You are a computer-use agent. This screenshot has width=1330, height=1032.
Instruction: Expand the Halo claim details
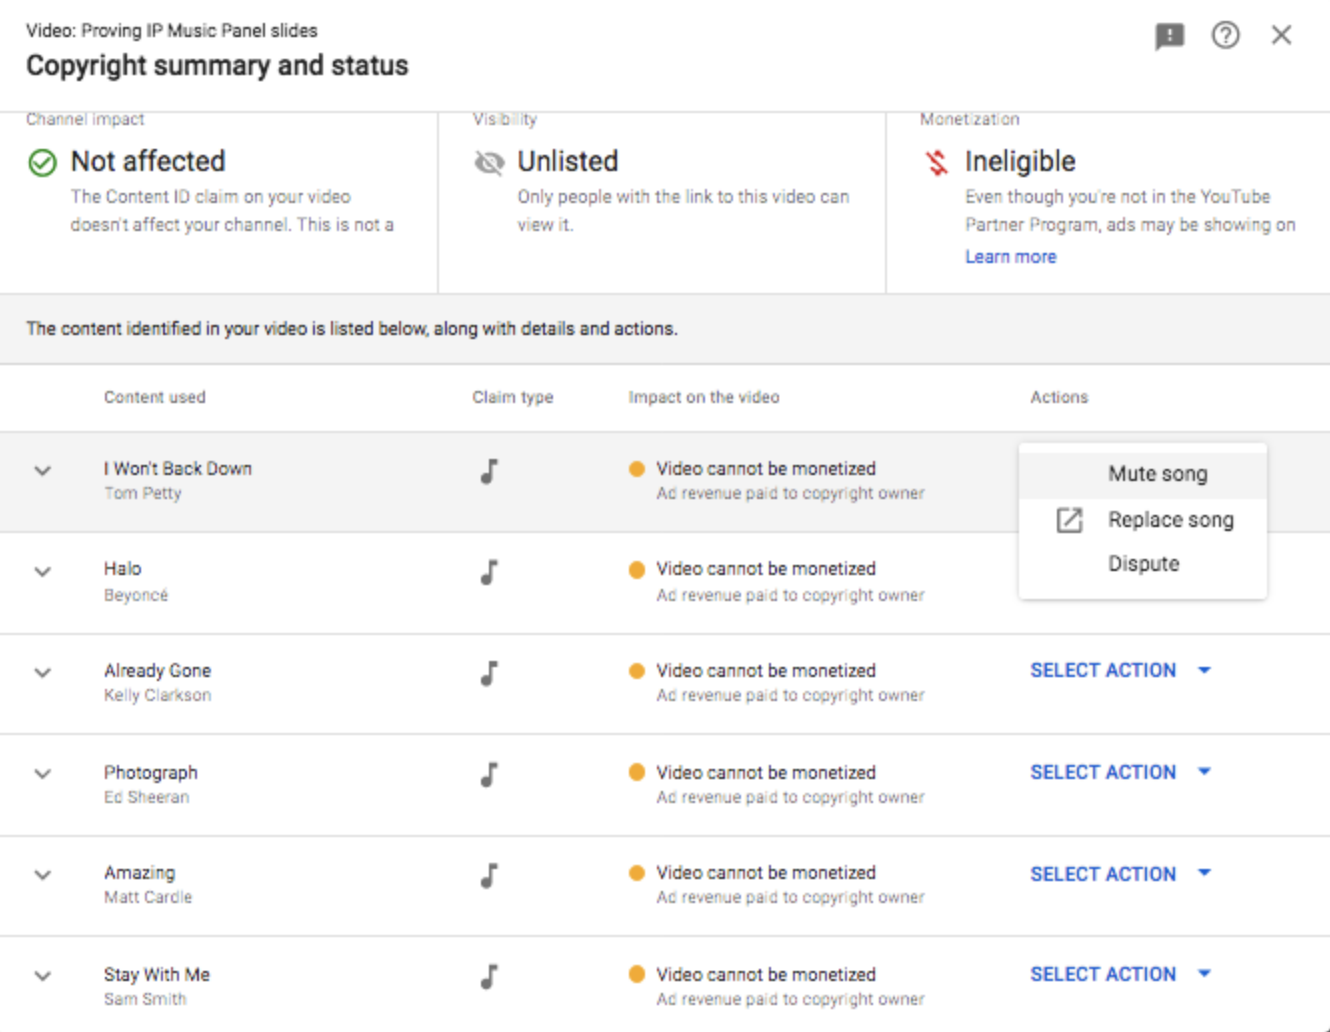(42, 572)
